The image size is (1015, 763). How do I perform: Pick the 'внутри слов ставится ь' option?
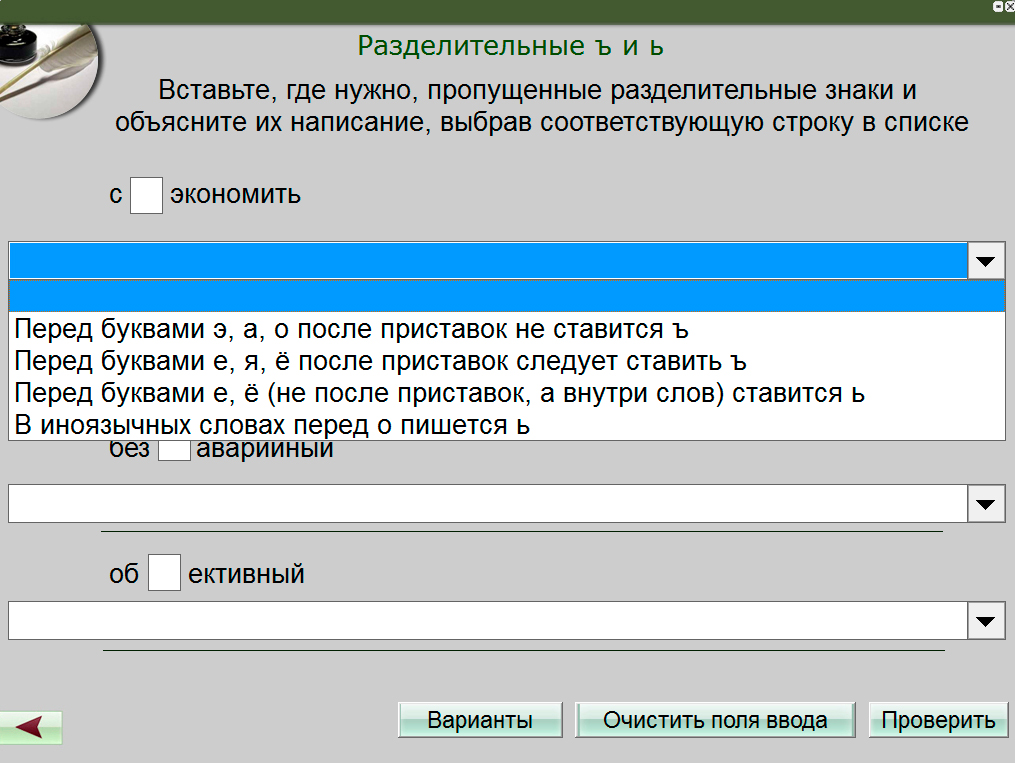[439, 393]
